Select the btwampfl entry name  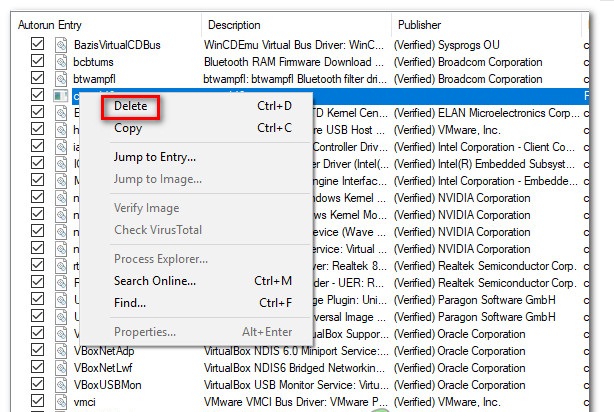(x=94, y=79)
